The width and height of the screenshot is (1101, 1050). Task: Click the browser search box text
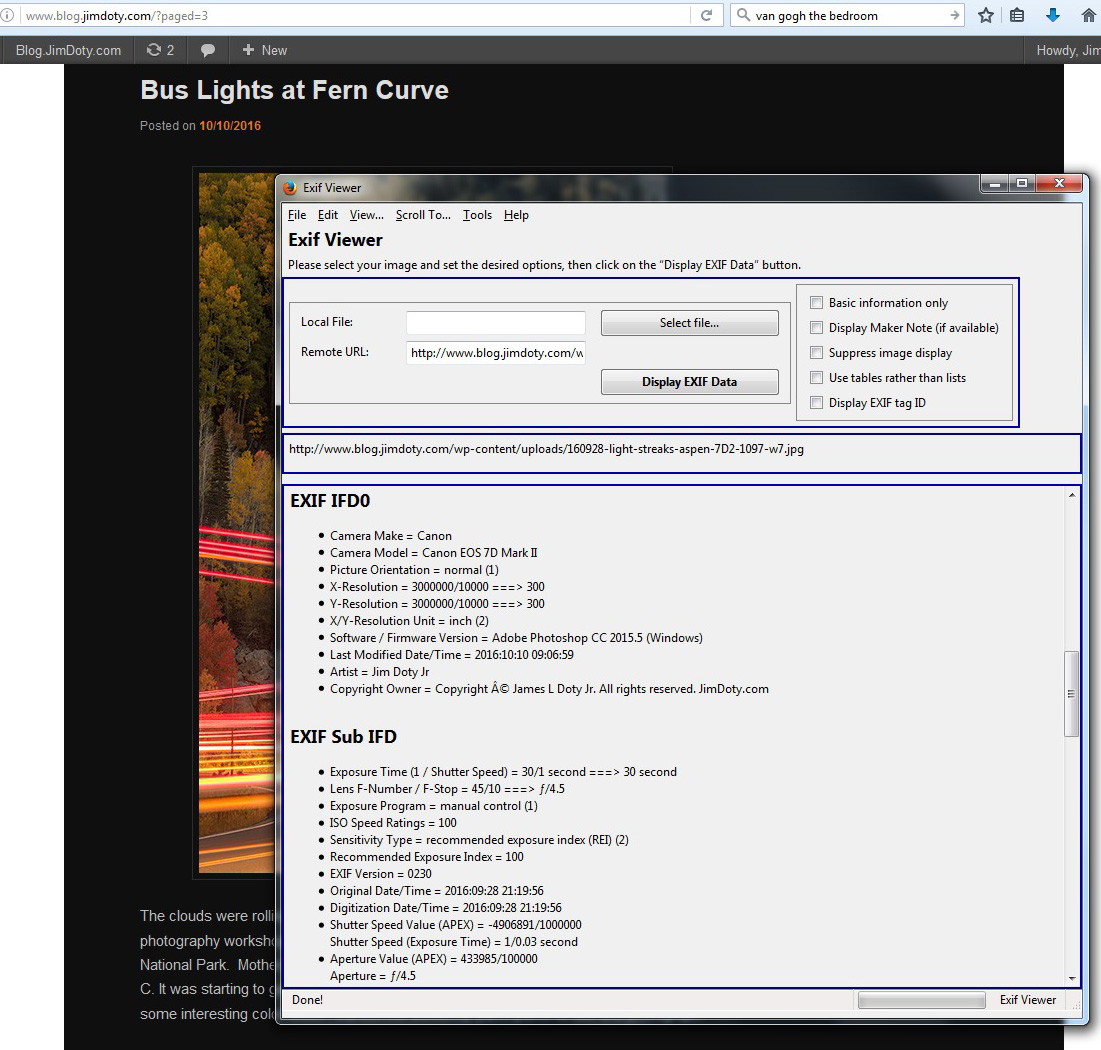point(817,15)
